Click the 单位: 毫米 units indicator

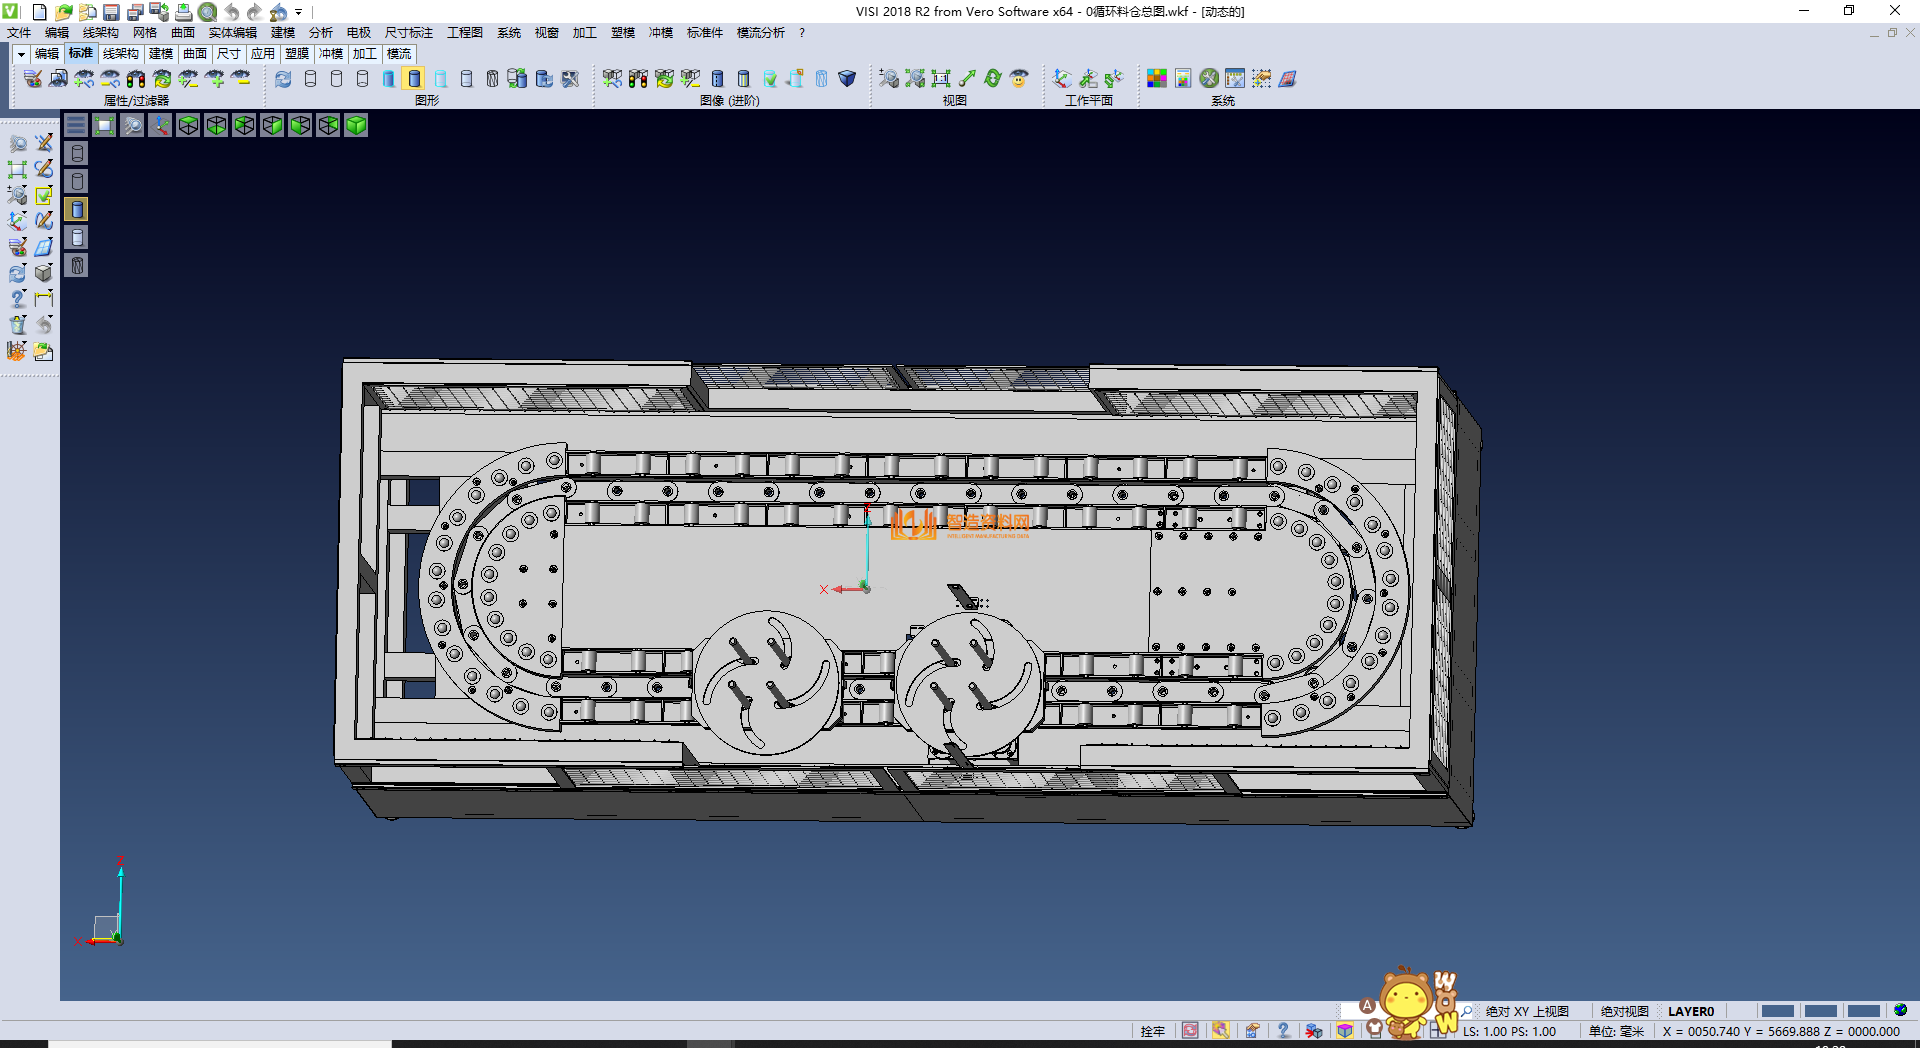click(x=1616, y=1031)
